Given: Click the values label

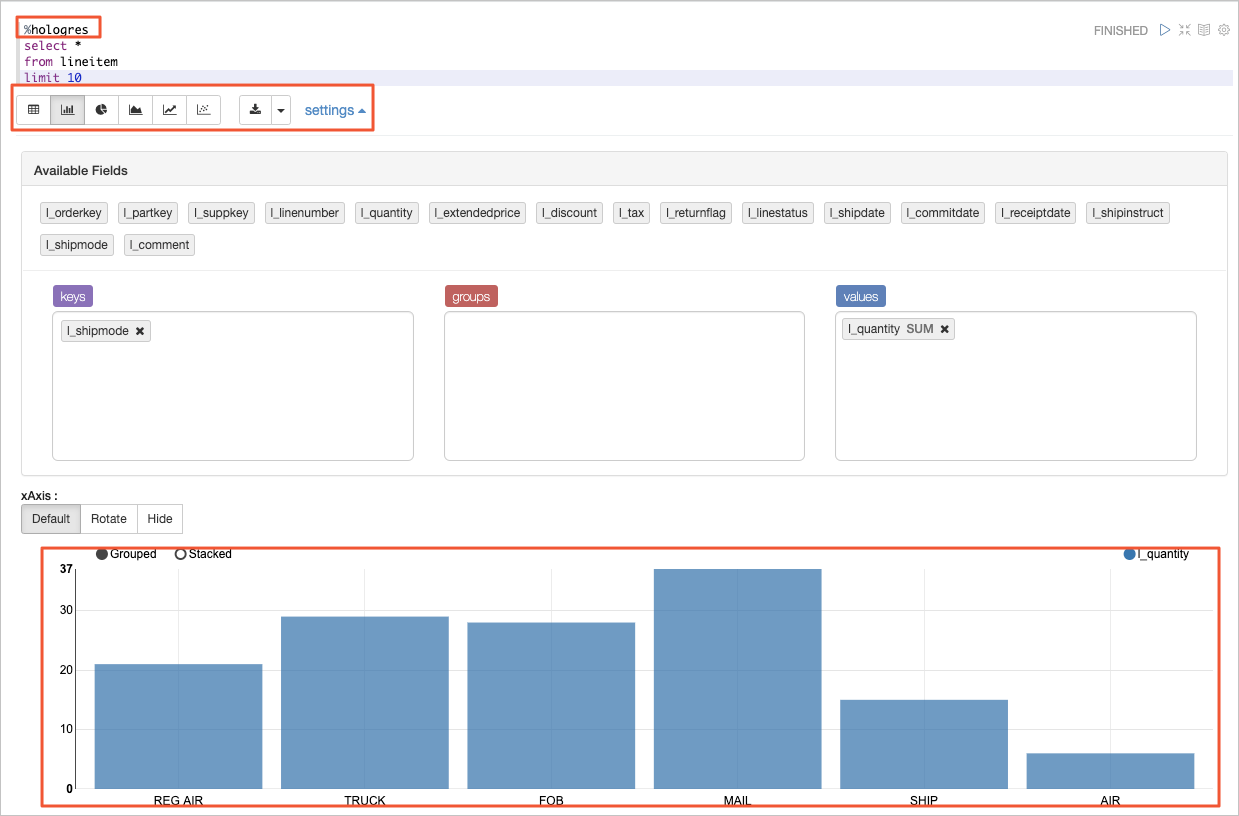Looking at the screenshot, I should 861,296.
